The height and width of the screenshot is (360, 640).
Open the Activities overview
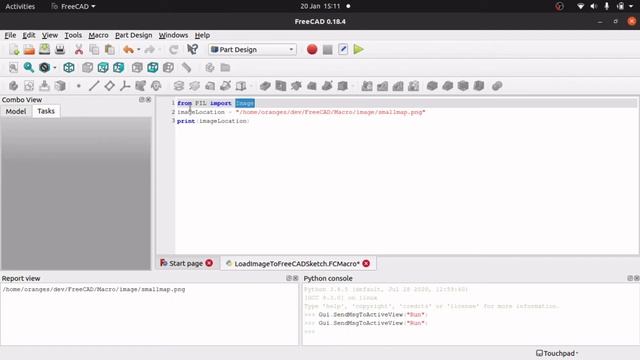click(x=20, y=6)
